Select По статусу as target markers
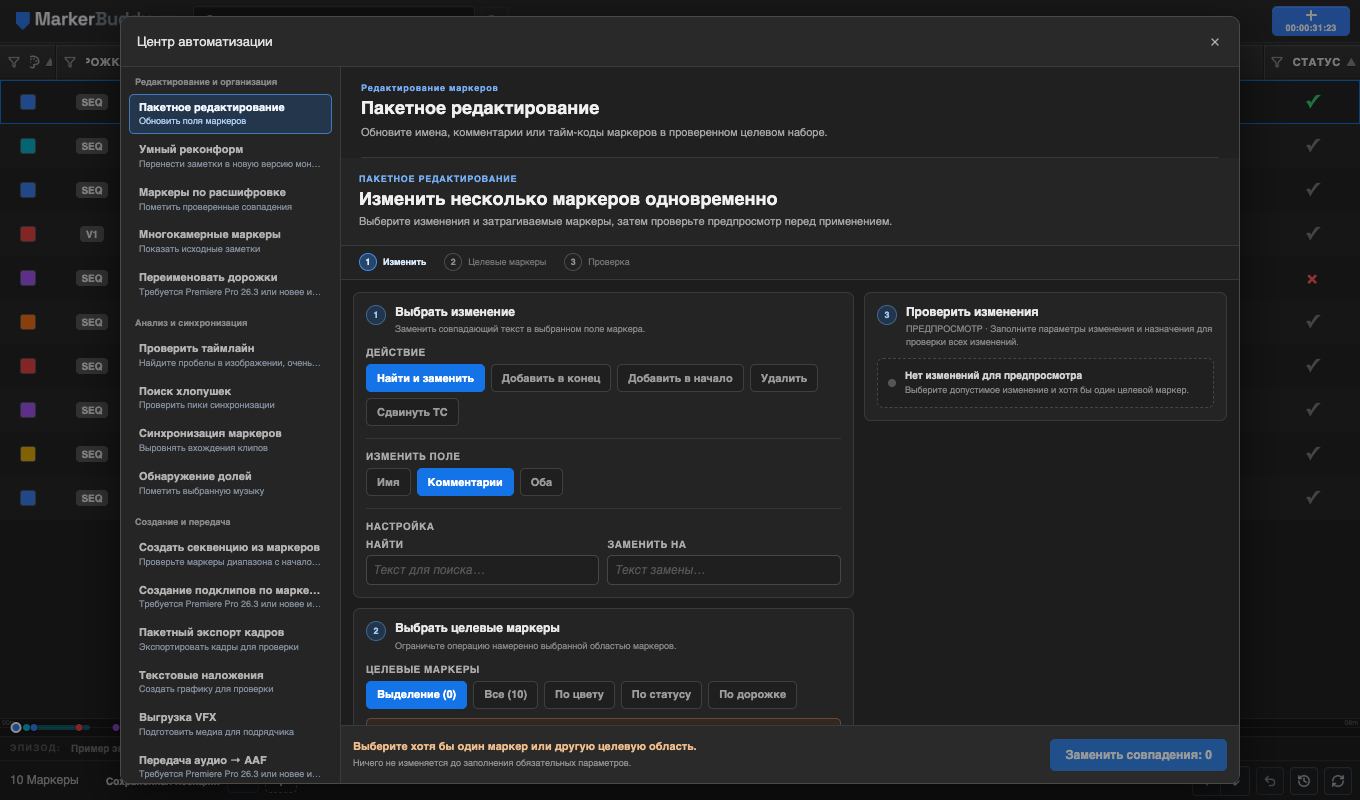This screenshot has height=800, width=1360. pos(661,694)
